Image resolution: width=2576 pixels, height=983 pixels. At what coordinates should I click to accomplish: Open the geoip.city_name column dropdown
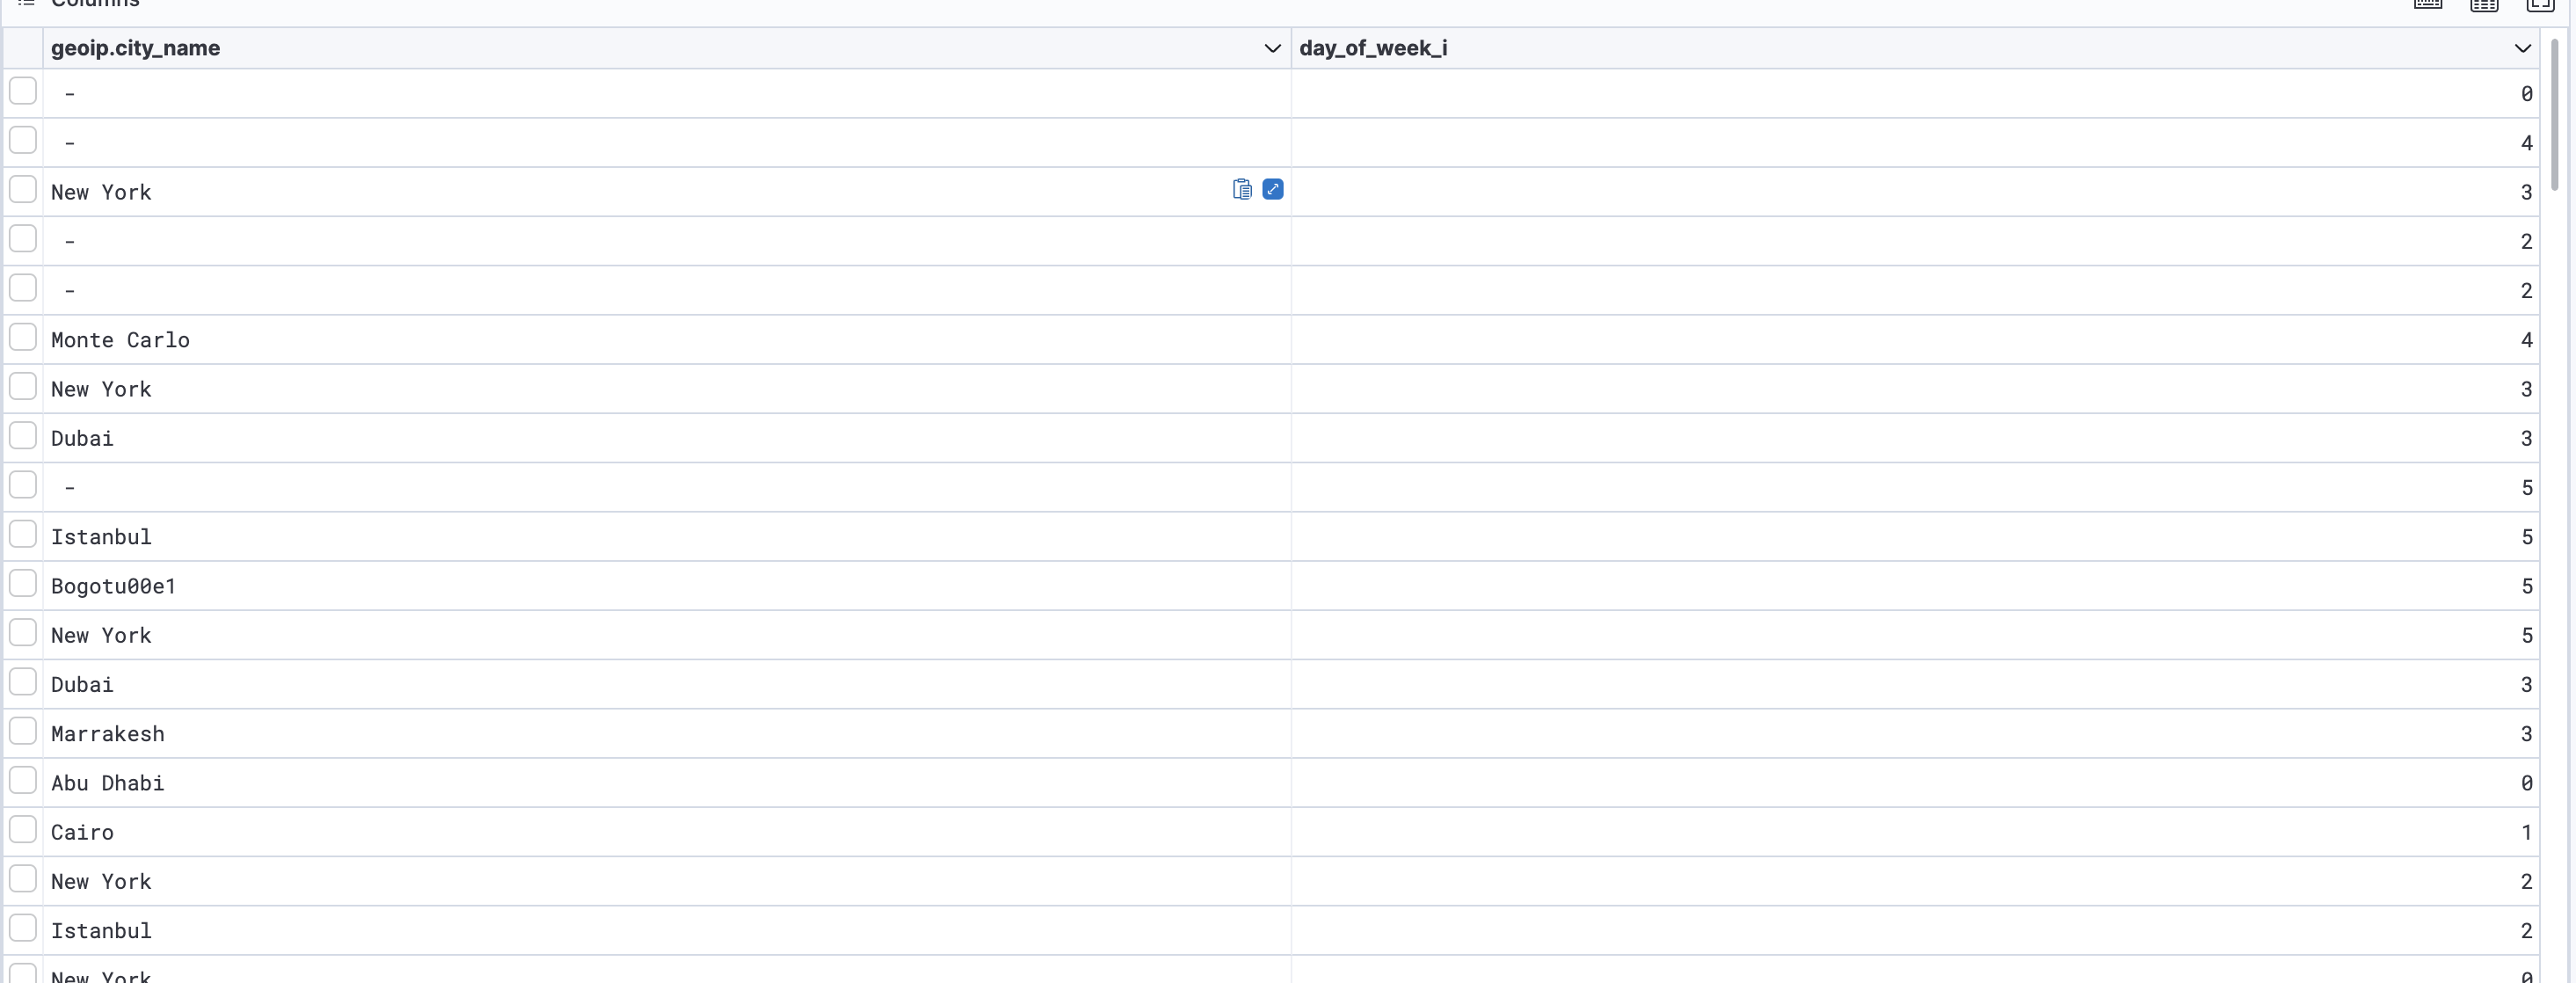pos(1271,47)
